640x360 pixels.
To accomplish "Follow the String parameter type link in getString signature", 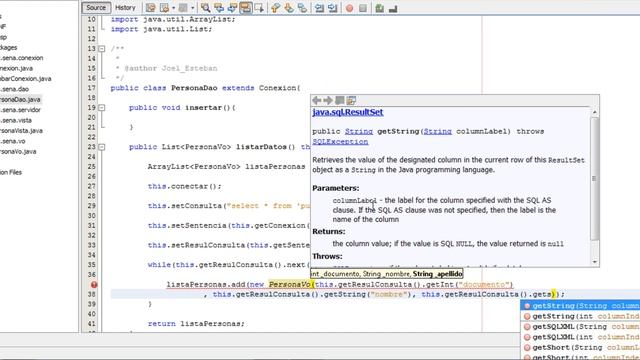I will click(x=438, y=131).
